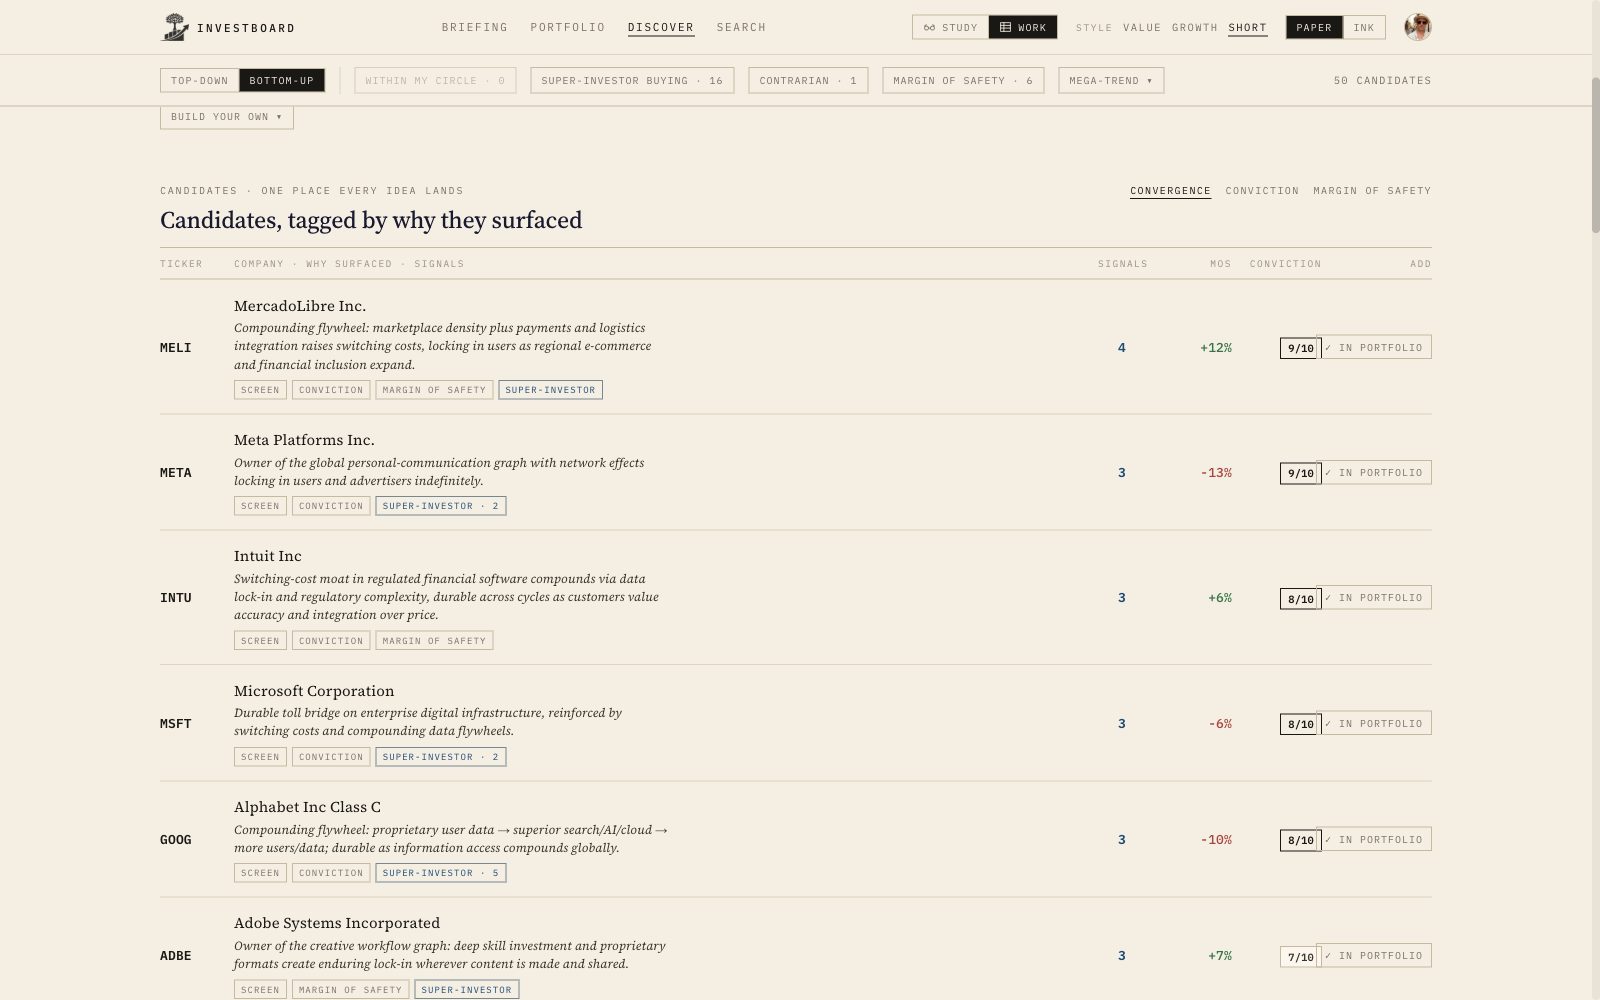This screenshot has height=1000, width=1600.
Task: Open Adobe Systems Incorporated name
Action: [337, 923]
